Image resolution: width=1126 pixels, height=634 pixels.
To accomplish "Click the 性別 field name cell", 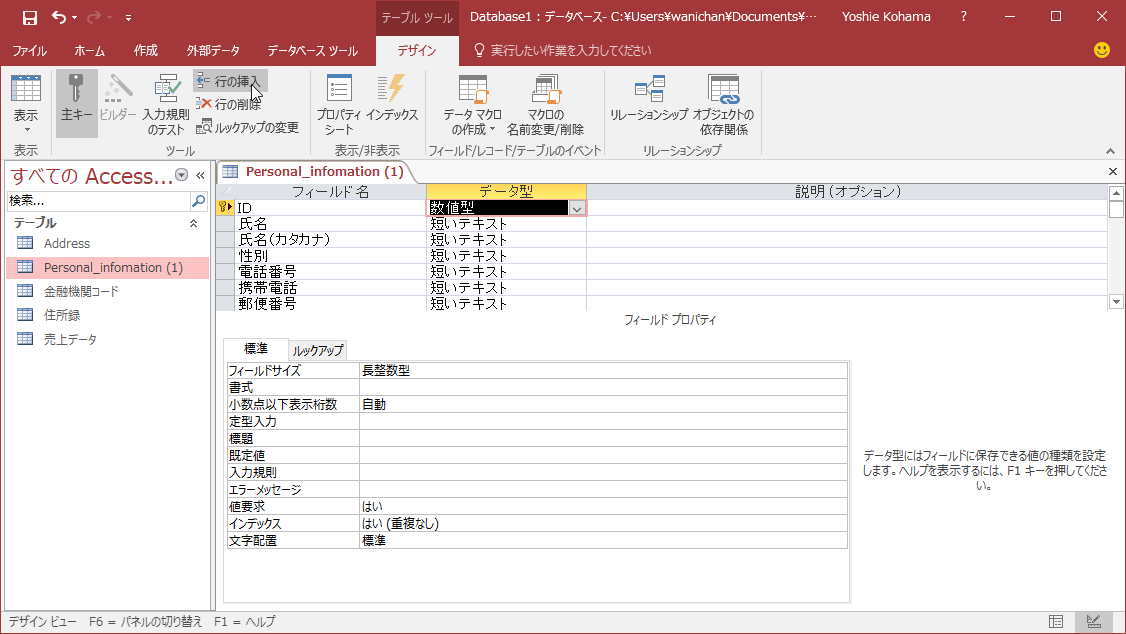I will coord(330,256).
